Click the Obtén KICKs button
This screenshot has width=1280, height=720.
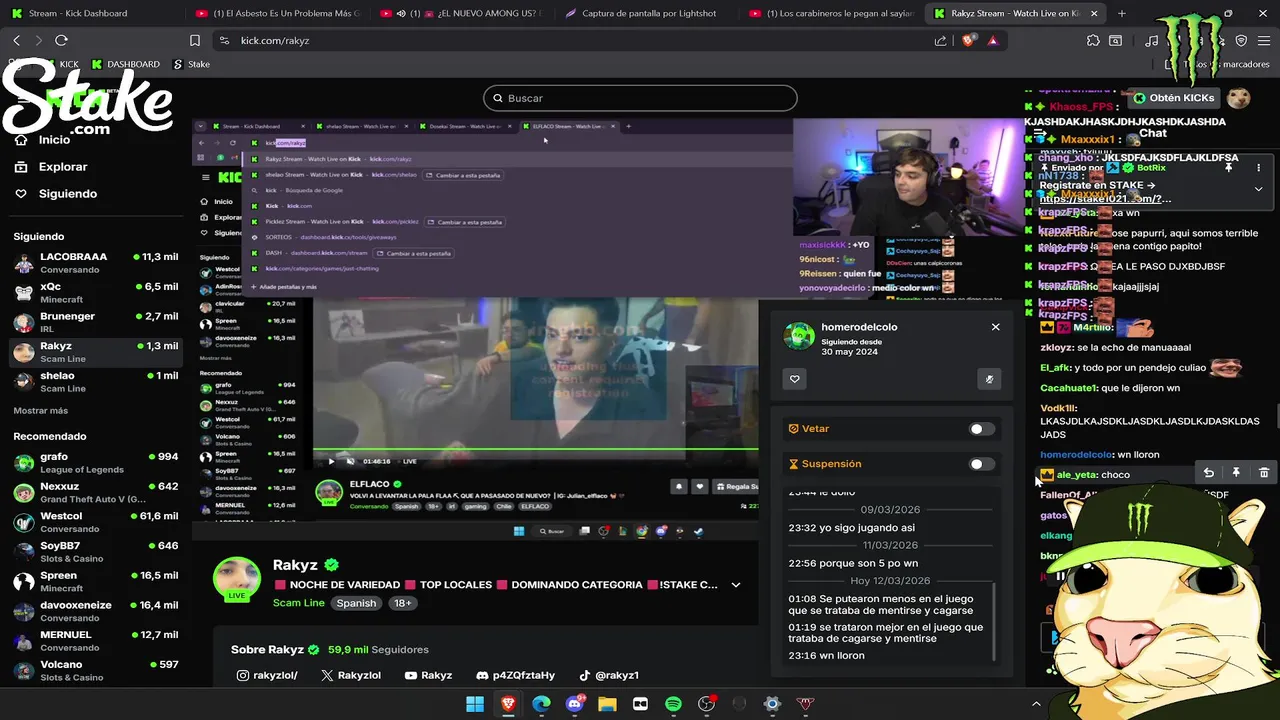point(1173,98)
